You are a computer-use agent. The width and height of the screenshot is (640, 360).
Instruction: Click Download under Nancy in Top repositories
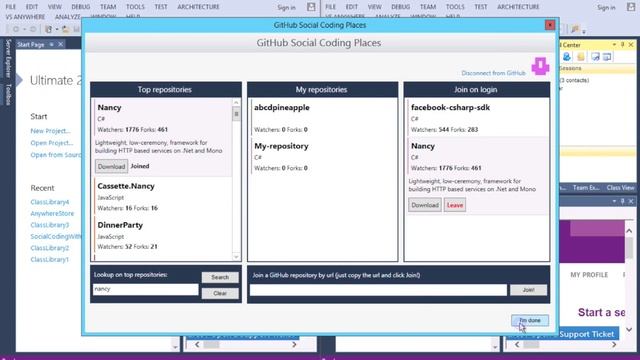pos(111,167)
